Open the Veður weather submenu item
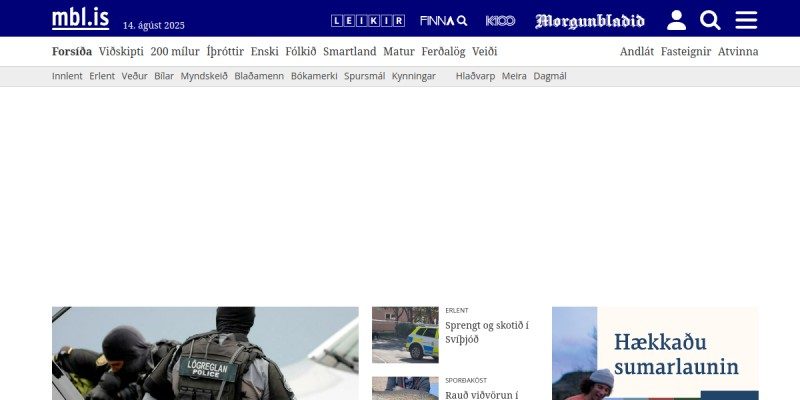Image resolution: width=800 pixels, height=400 pixels. point(134,76)
